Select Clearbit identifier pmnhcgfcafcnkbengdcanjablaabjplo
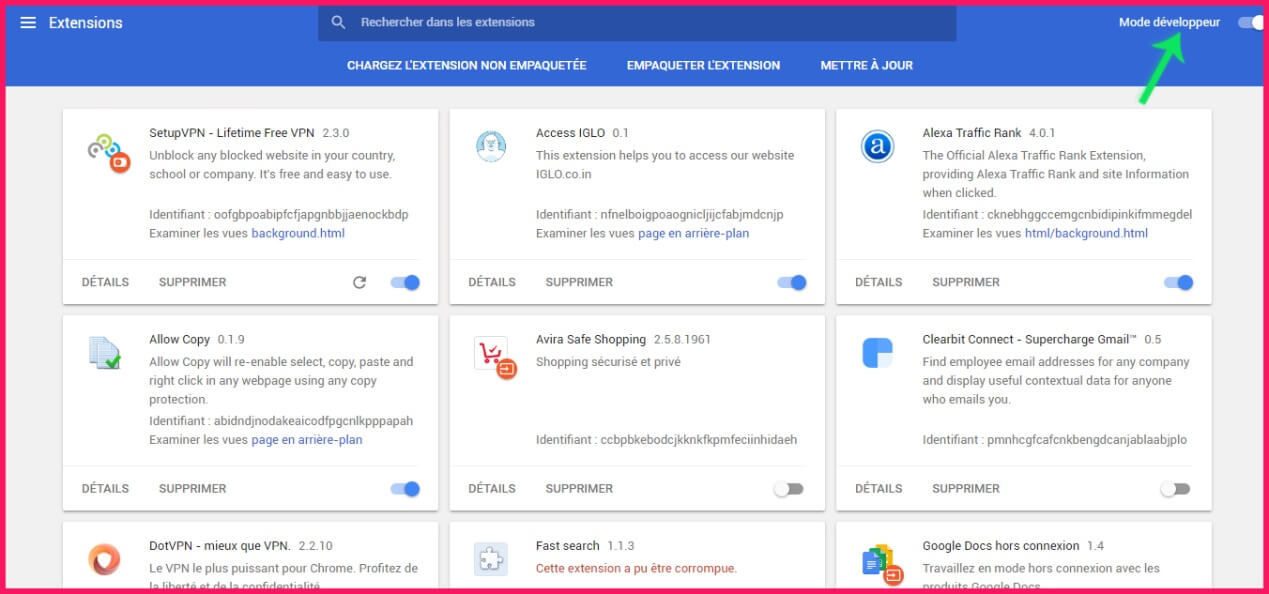 1086,440
